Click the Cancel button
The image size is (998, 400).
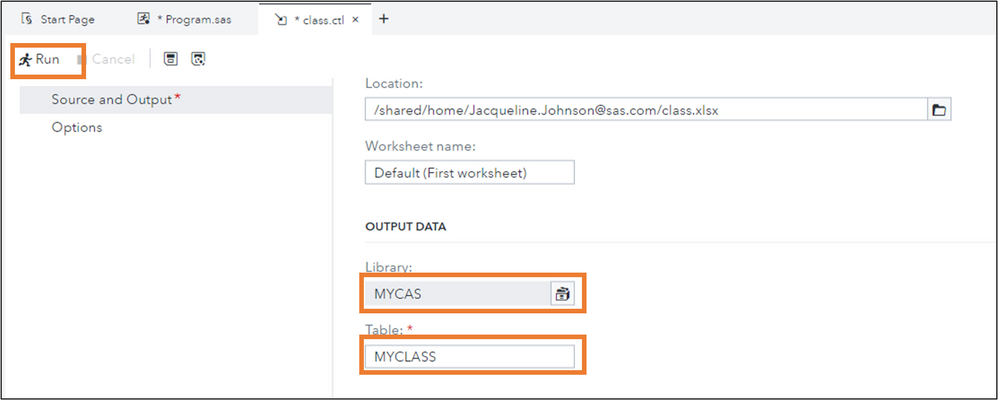click(106, 59)
